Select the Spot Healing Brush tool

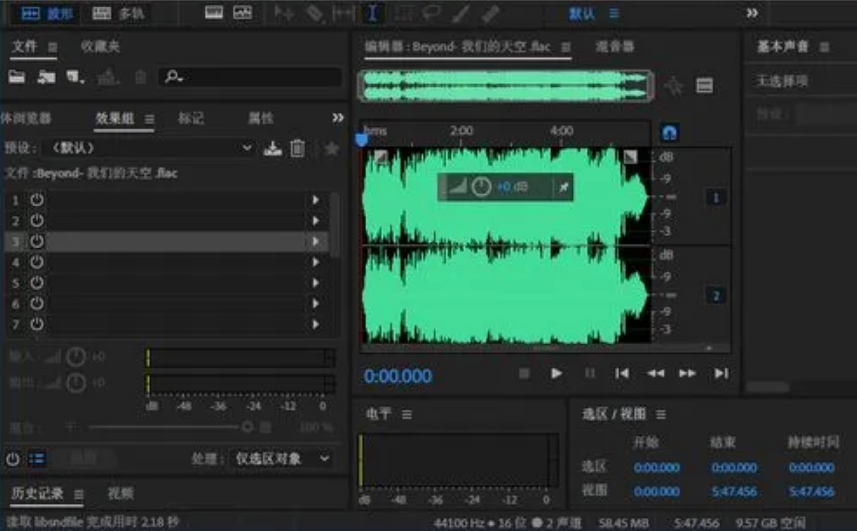coord(490,13)
